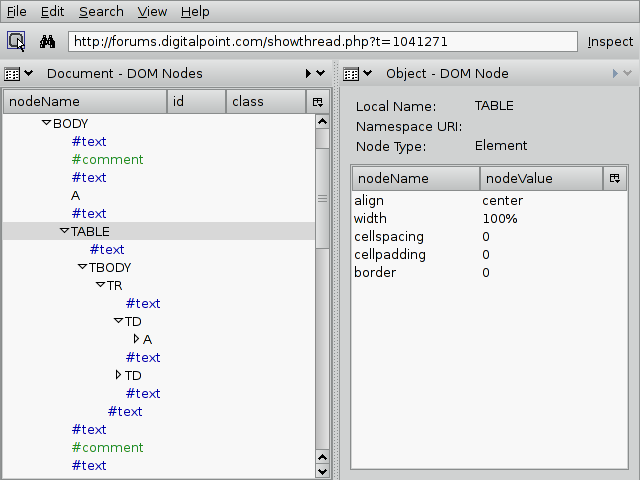
Task: Open Object panel viewer list icon
Action: pos(357,73)
